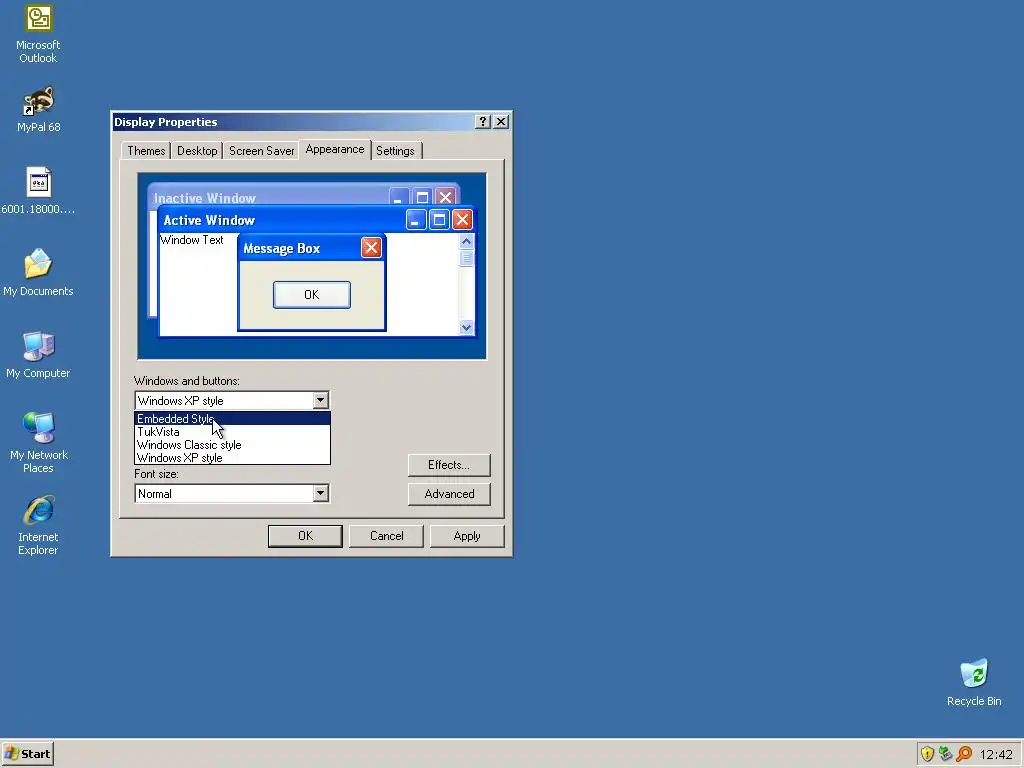Click the help question mark button in Display Properties
This screenshot has width=1024, height=768.
pos(482,121)
